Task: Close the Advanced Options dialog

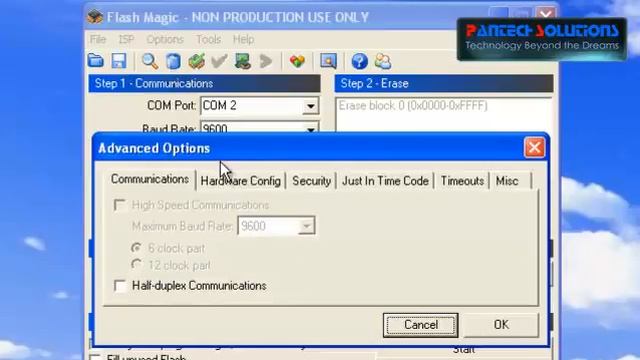Action: [x=534, y=147]
